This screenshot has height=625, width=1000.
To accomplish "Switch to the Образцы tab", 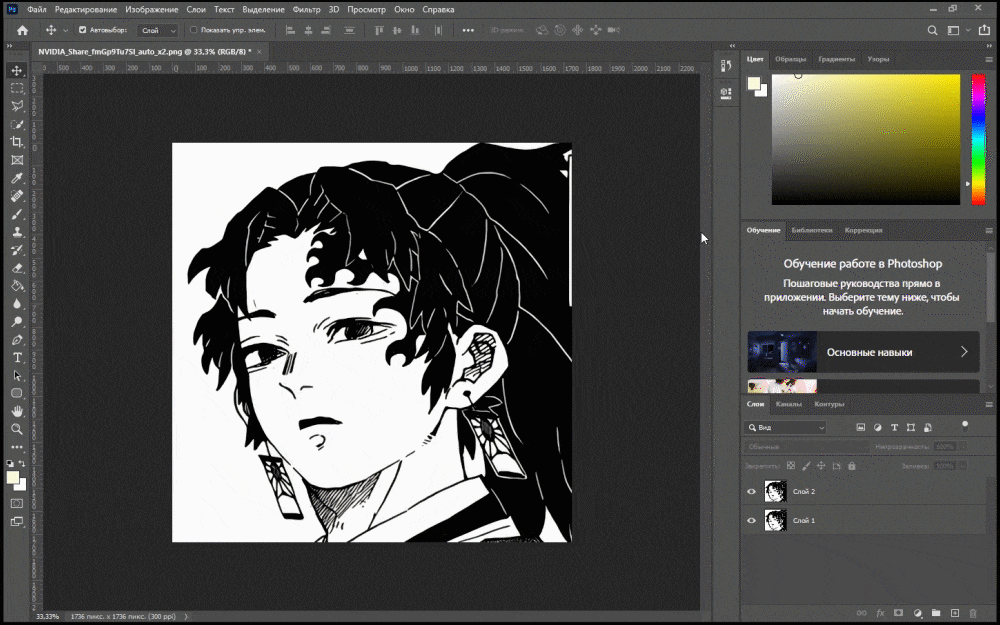I will 791,59.
